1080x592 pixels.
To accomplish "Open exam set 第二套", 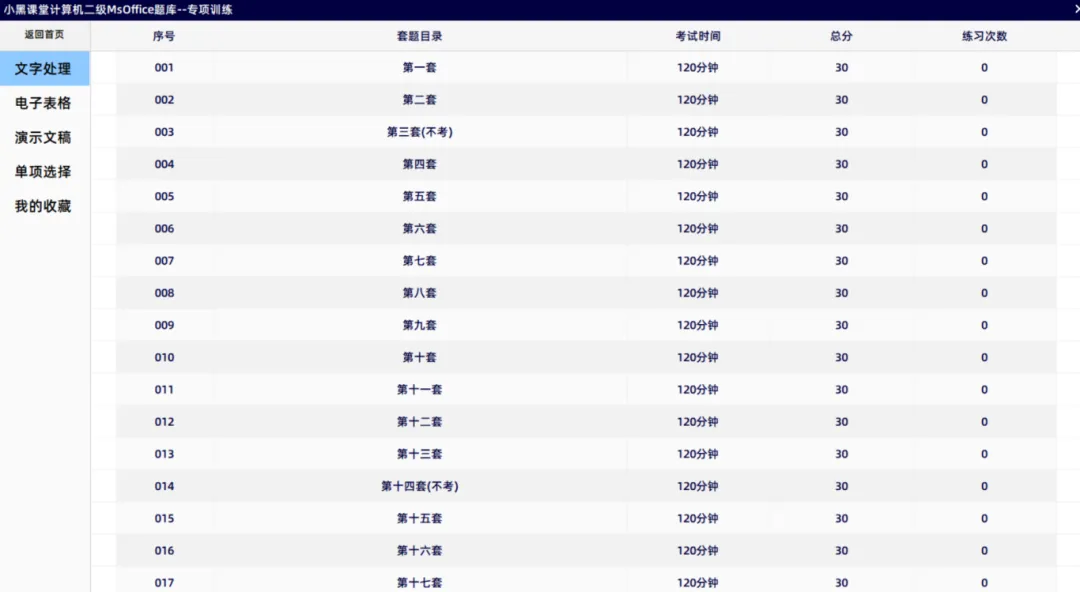I will click(419, 99).
